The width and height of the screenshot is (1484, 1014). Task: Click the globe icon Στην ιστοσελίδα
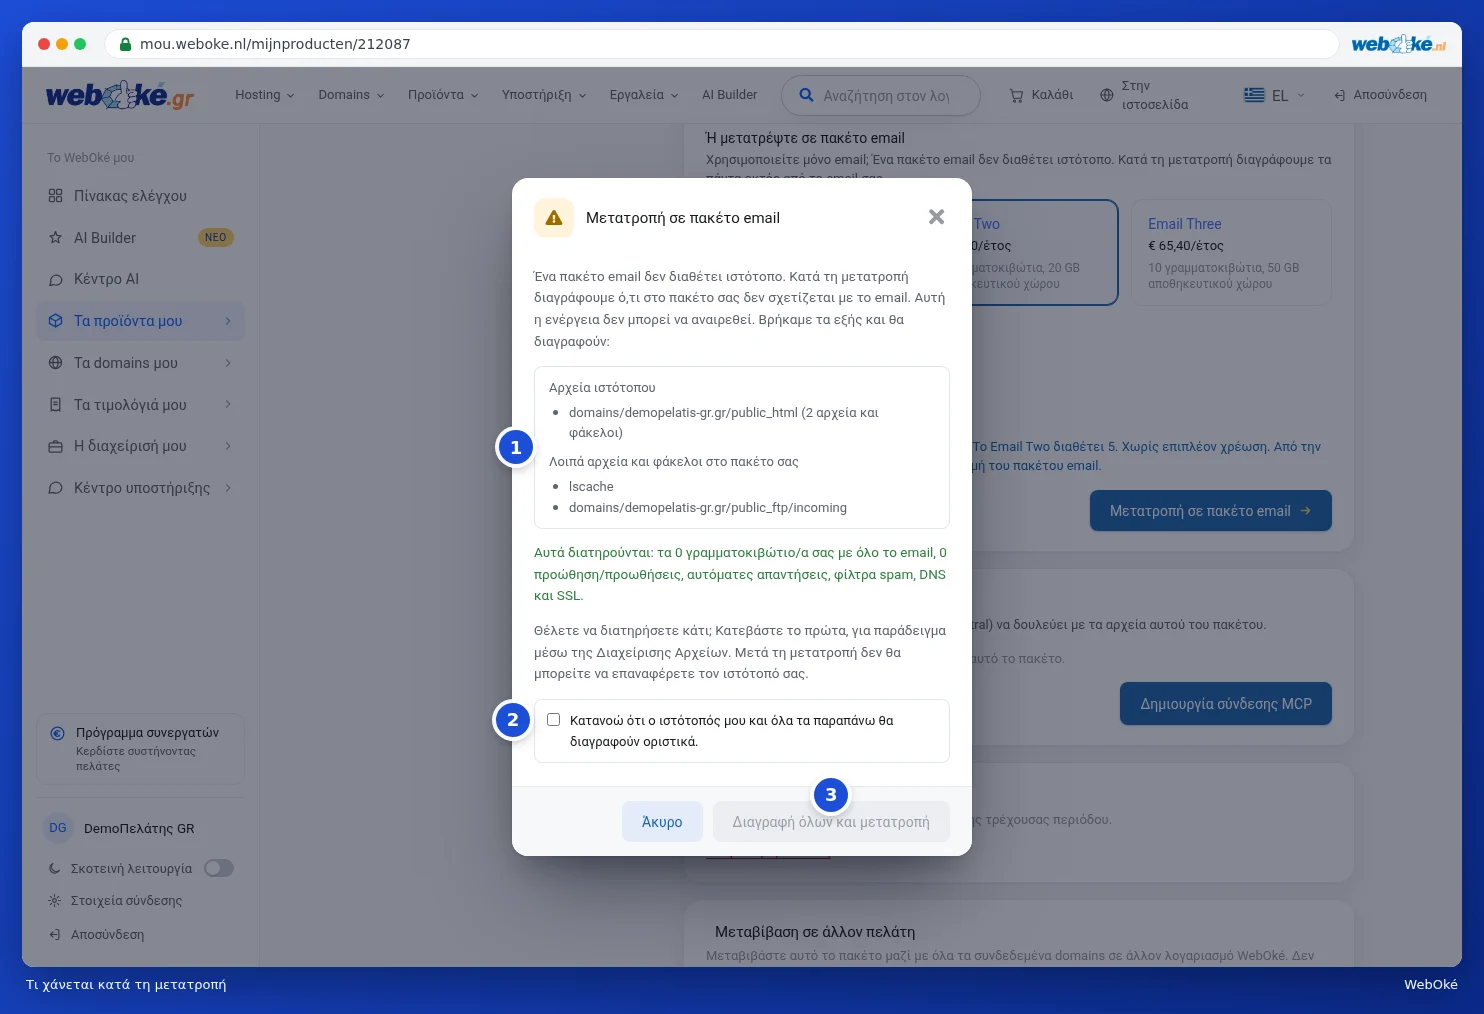tap(1106, 96)
